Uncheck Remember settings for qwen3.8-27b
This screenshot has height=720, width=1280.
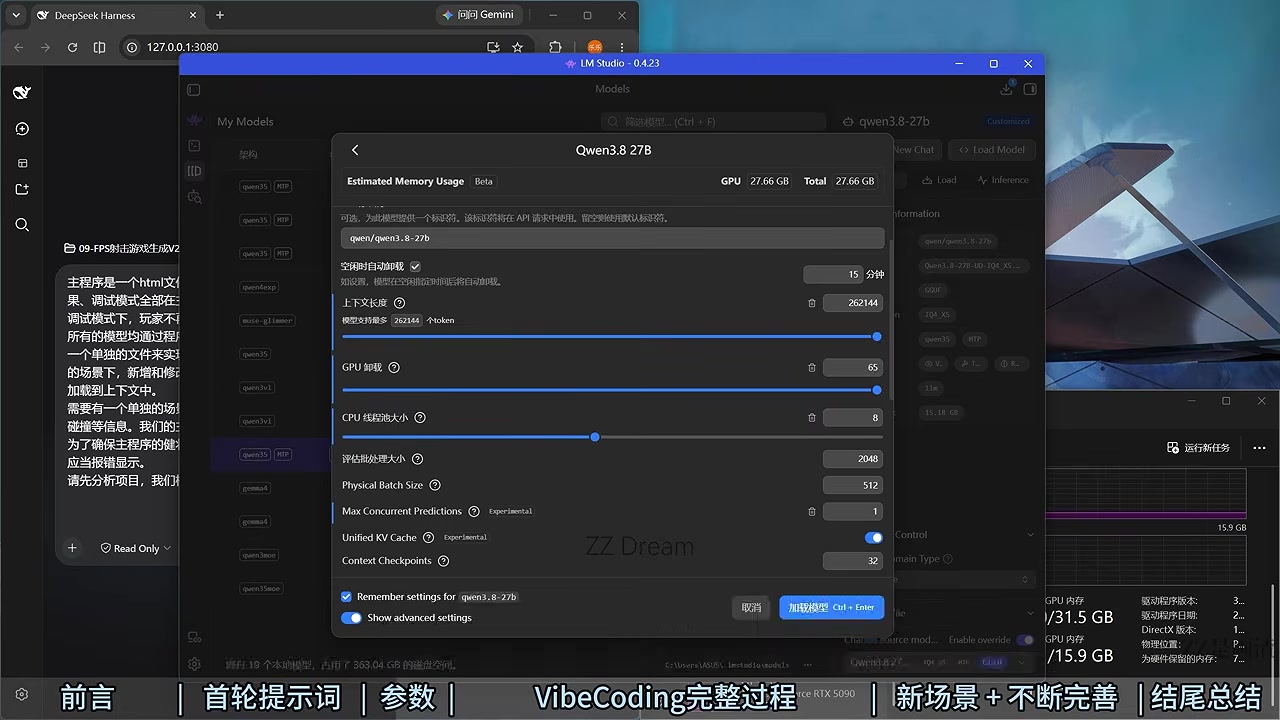[x=346, y=597]
